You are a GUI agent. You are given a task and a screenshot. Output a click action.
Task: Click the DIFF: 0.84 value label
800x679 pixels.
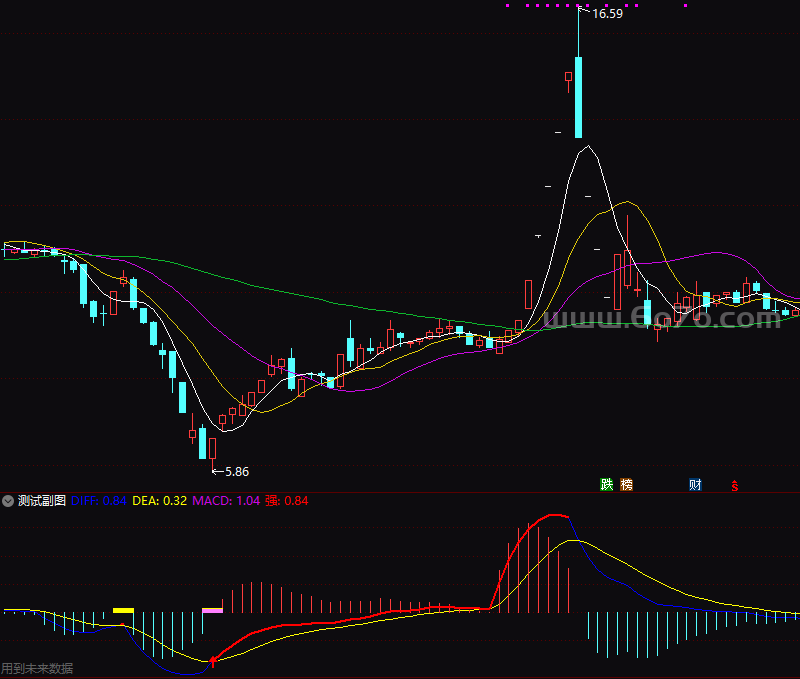click(x=98, y=501)
